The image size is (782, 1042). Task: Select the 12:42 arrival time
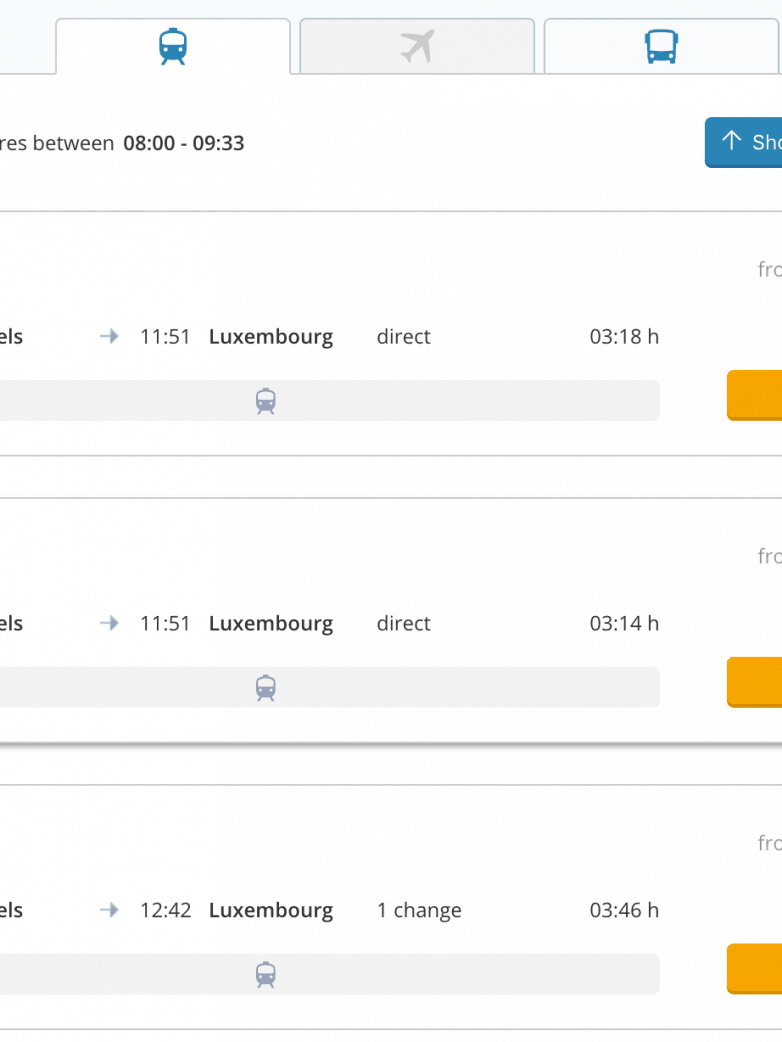tap(165, 911)
